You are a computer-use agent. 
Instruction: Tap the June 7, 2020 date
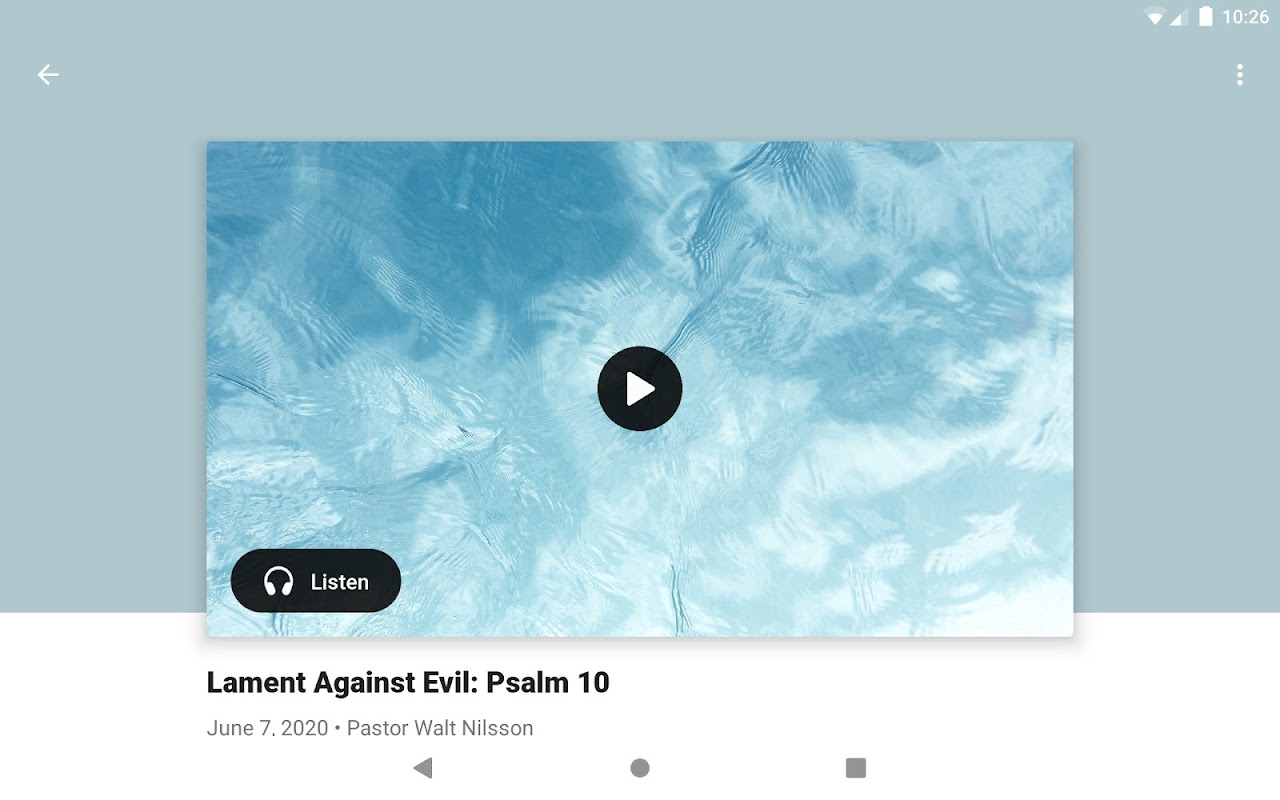point(267,728)
